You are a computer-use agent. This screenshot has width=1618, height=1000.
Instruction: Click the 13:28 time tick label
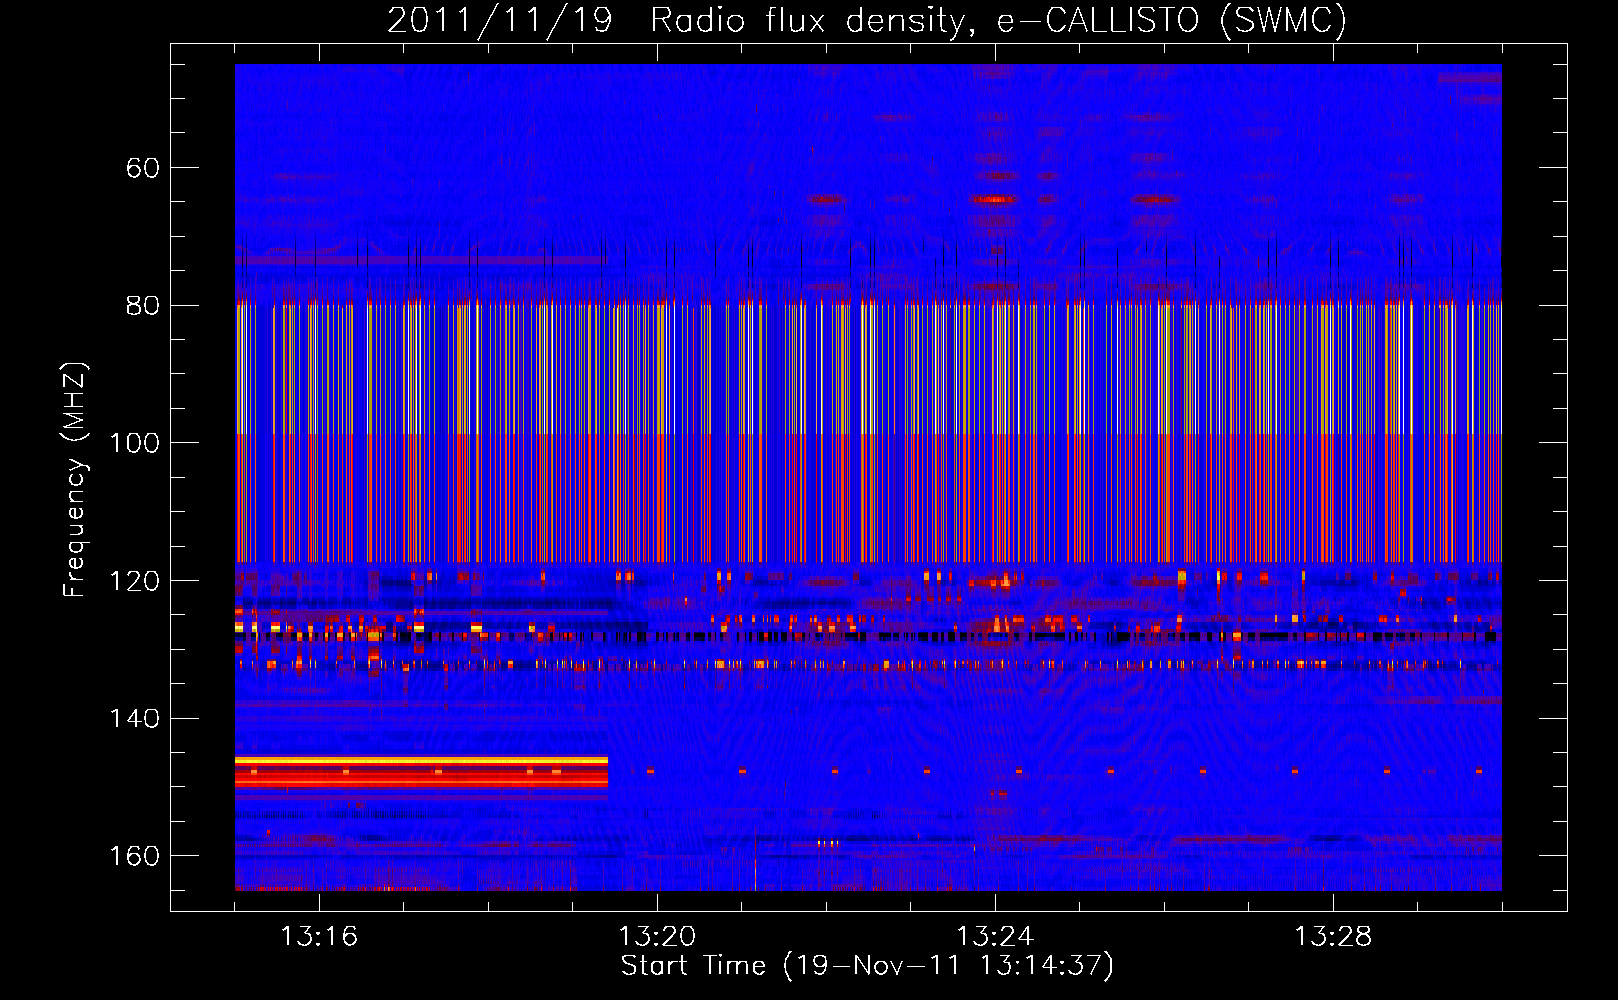1333,937
